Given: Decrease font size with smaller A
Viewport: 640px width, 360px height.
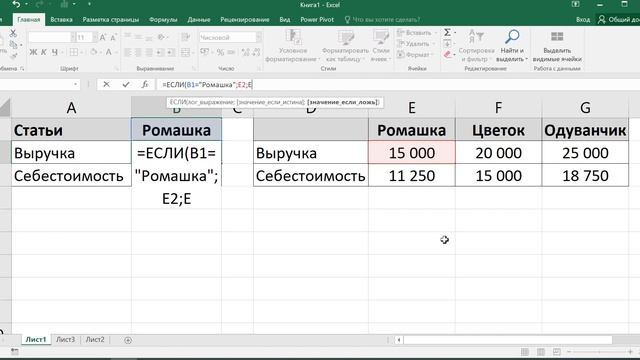Looking at the screenshot, I should [113, 38].
